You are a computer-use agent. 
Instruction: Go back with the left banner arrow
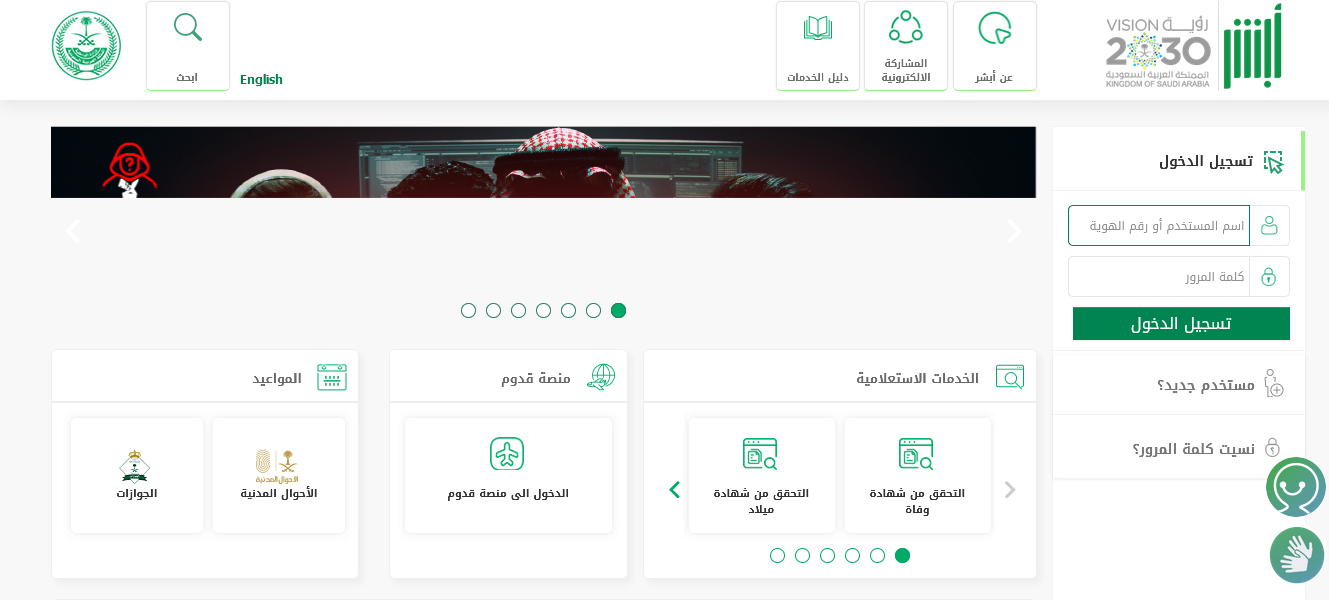click(72, 231)
